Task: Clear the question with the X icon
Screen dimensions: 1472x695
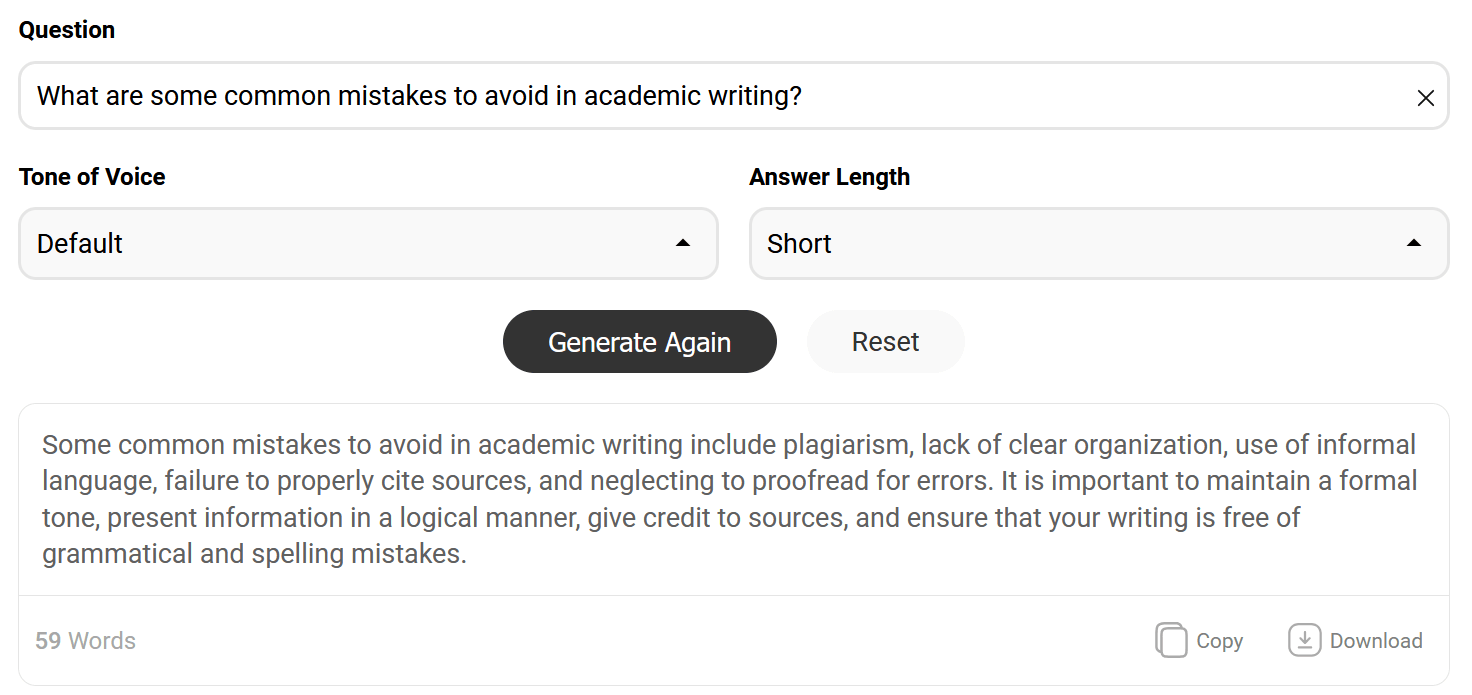Action: coord(1425,98)
